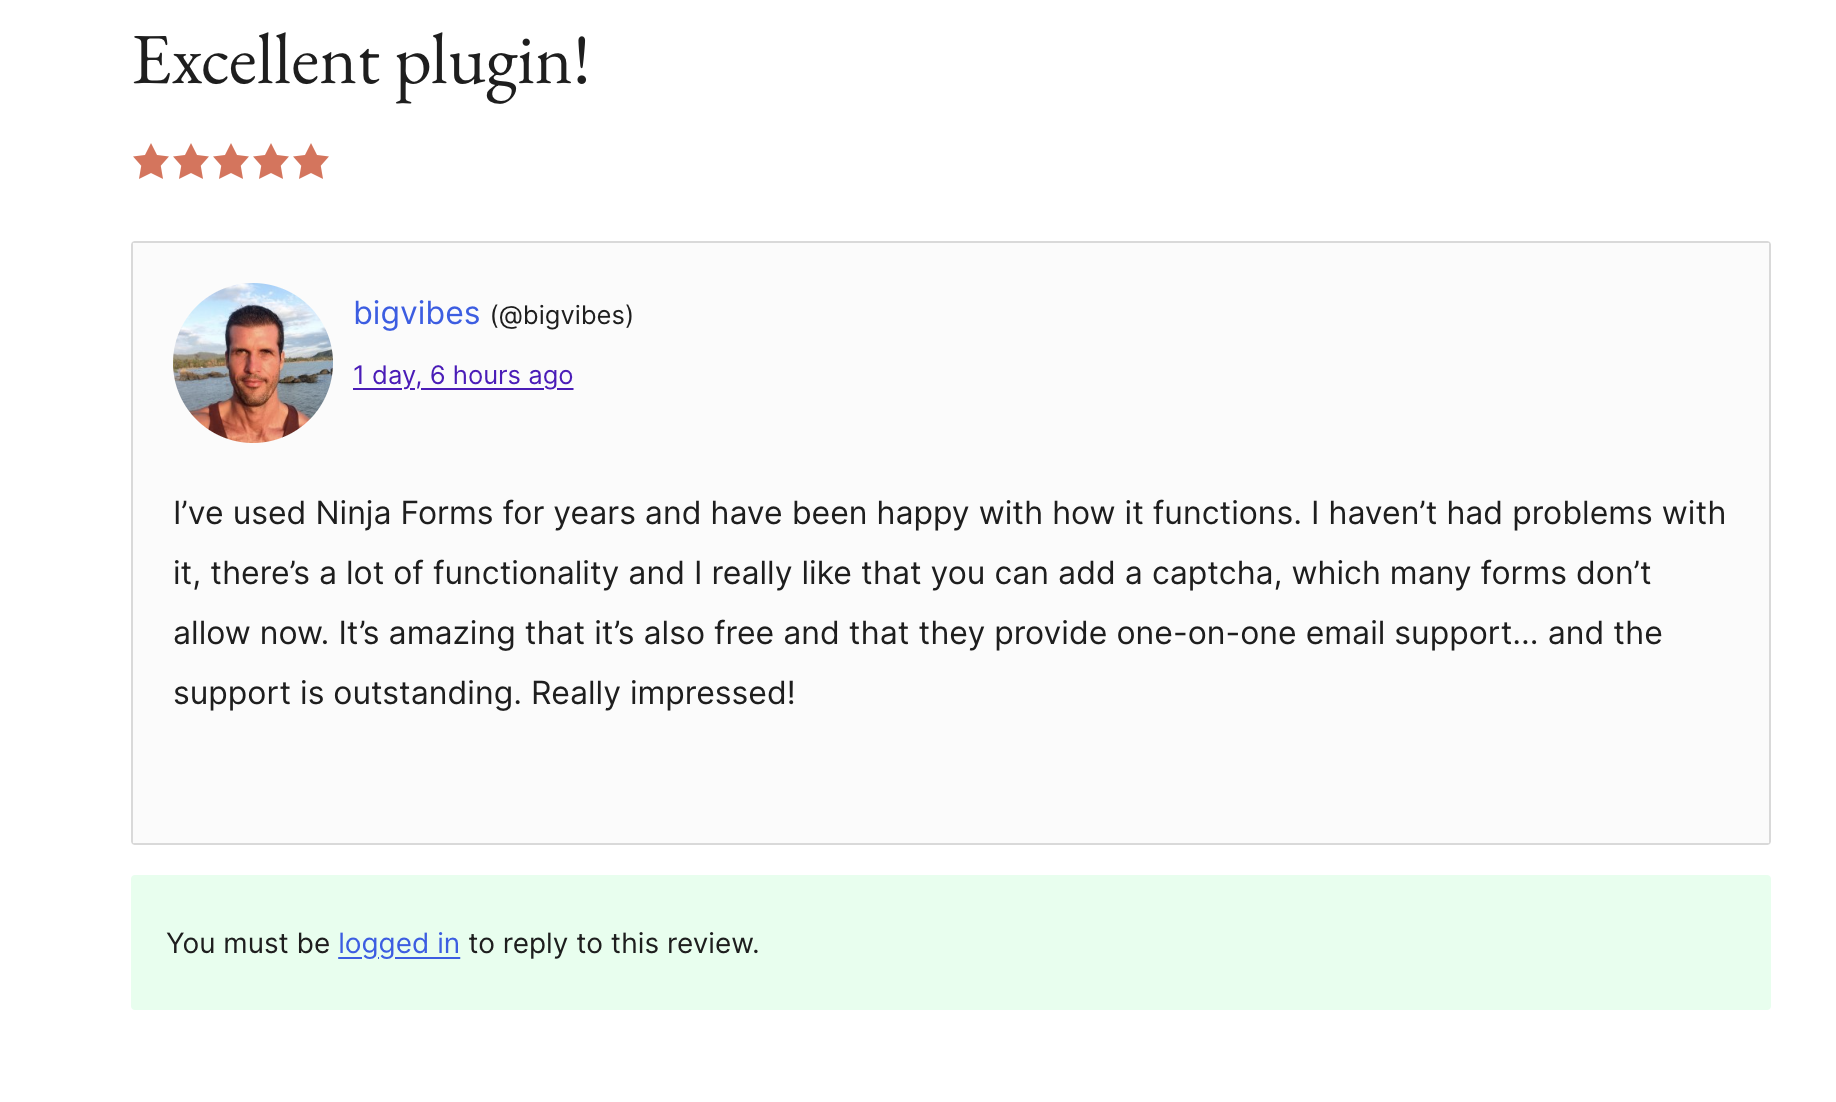This screenshot has width=1836, height=1102.
Task: Follow the "logged in" link
Action: (399, 943)
